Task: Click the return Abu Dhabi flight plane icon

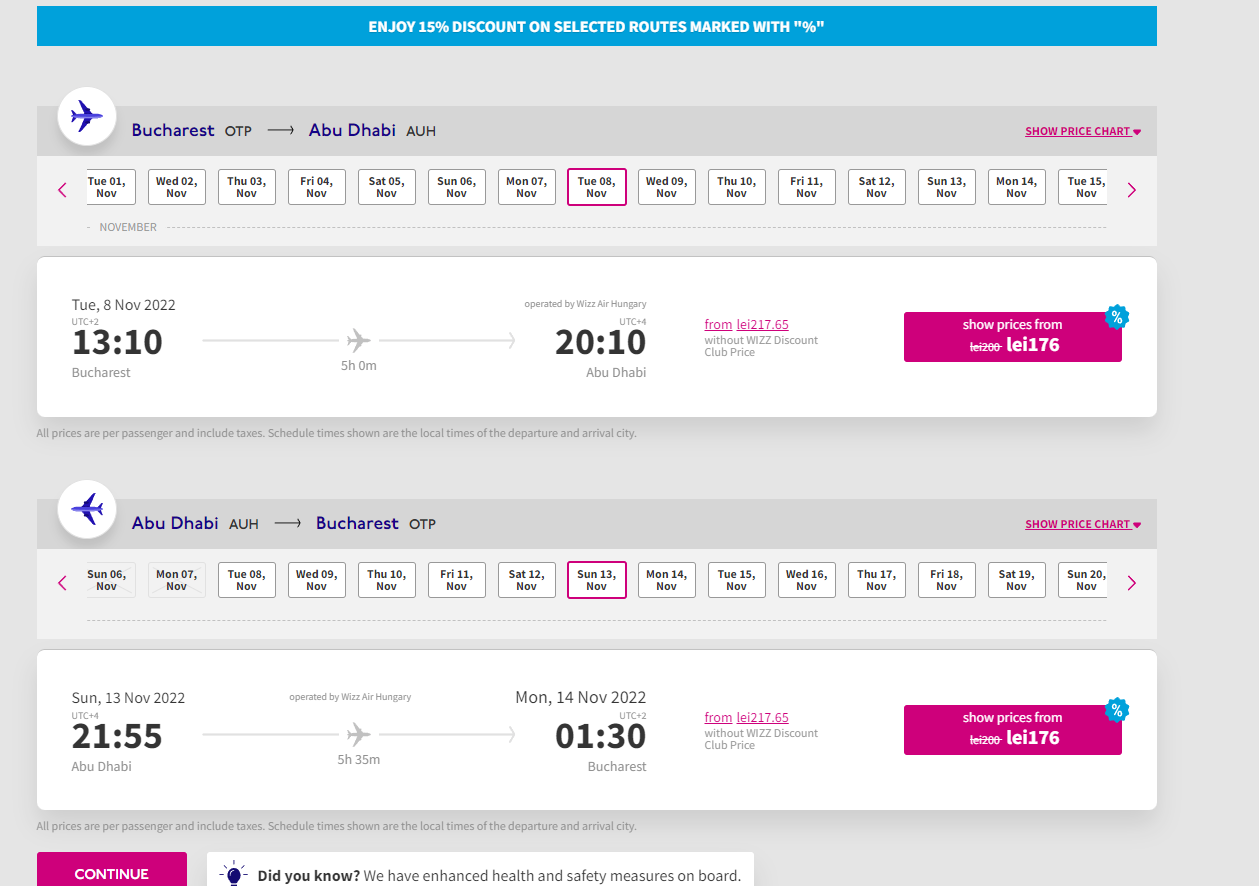Action: 87,510
